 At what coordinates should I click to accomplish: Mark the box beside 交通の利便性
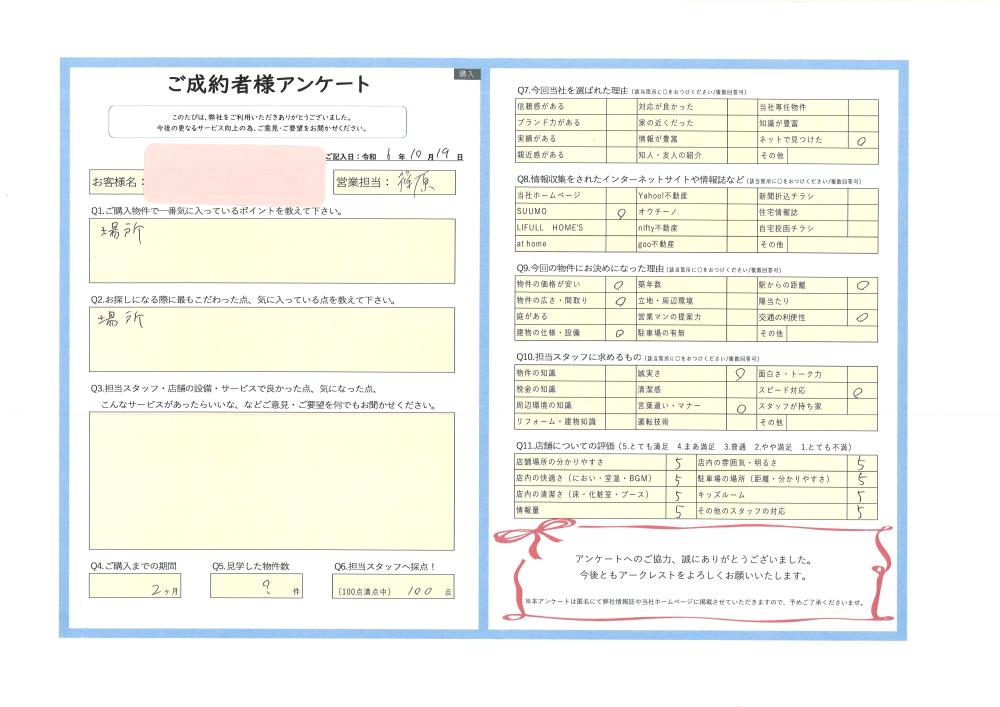862,317
